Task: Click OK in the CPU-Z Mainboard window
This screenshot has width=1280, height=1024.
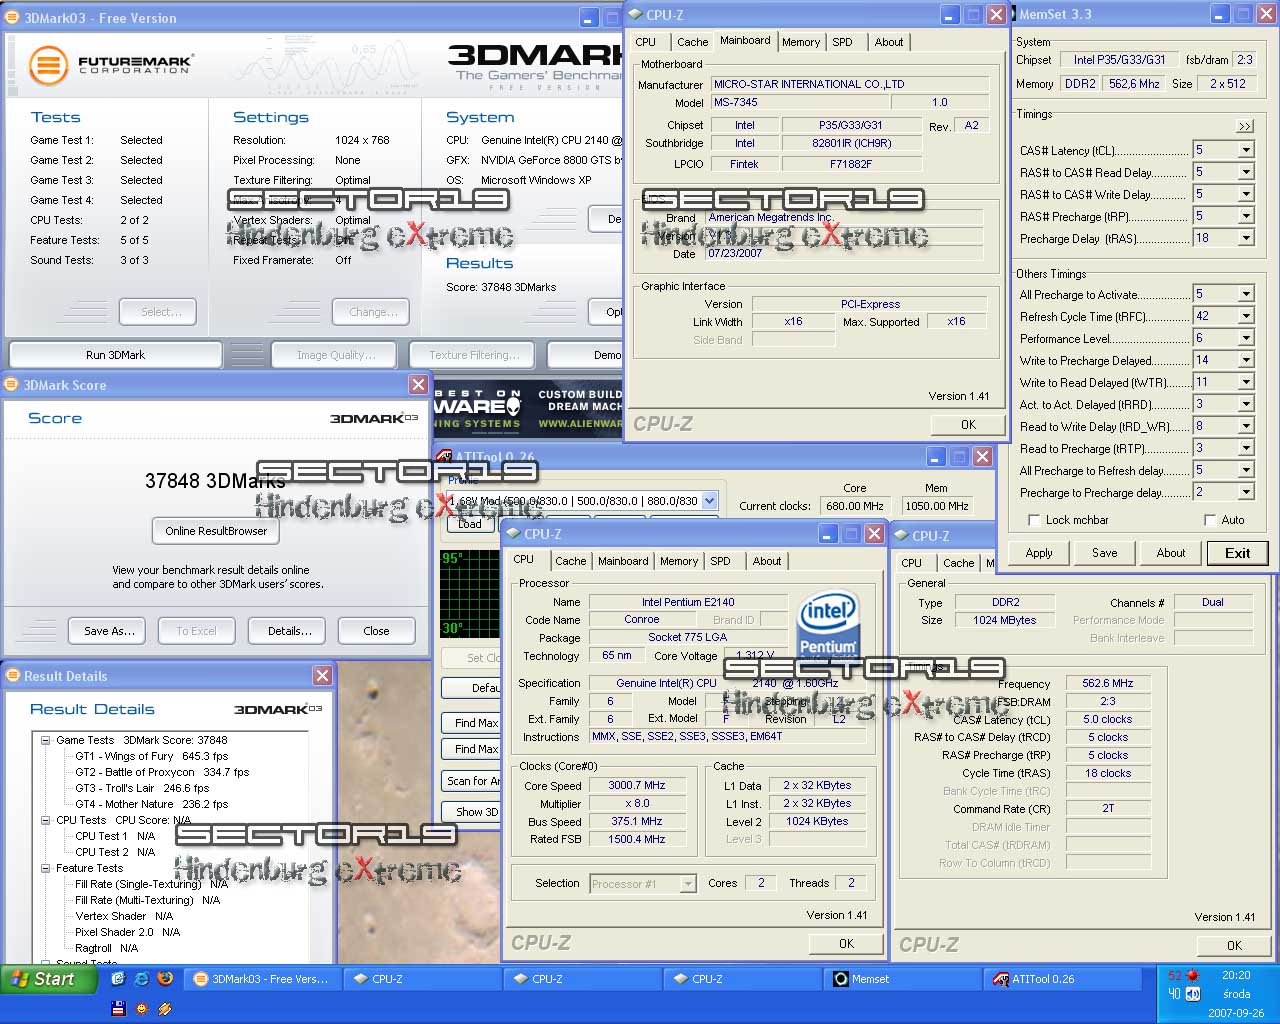Action: click(968, 425)
